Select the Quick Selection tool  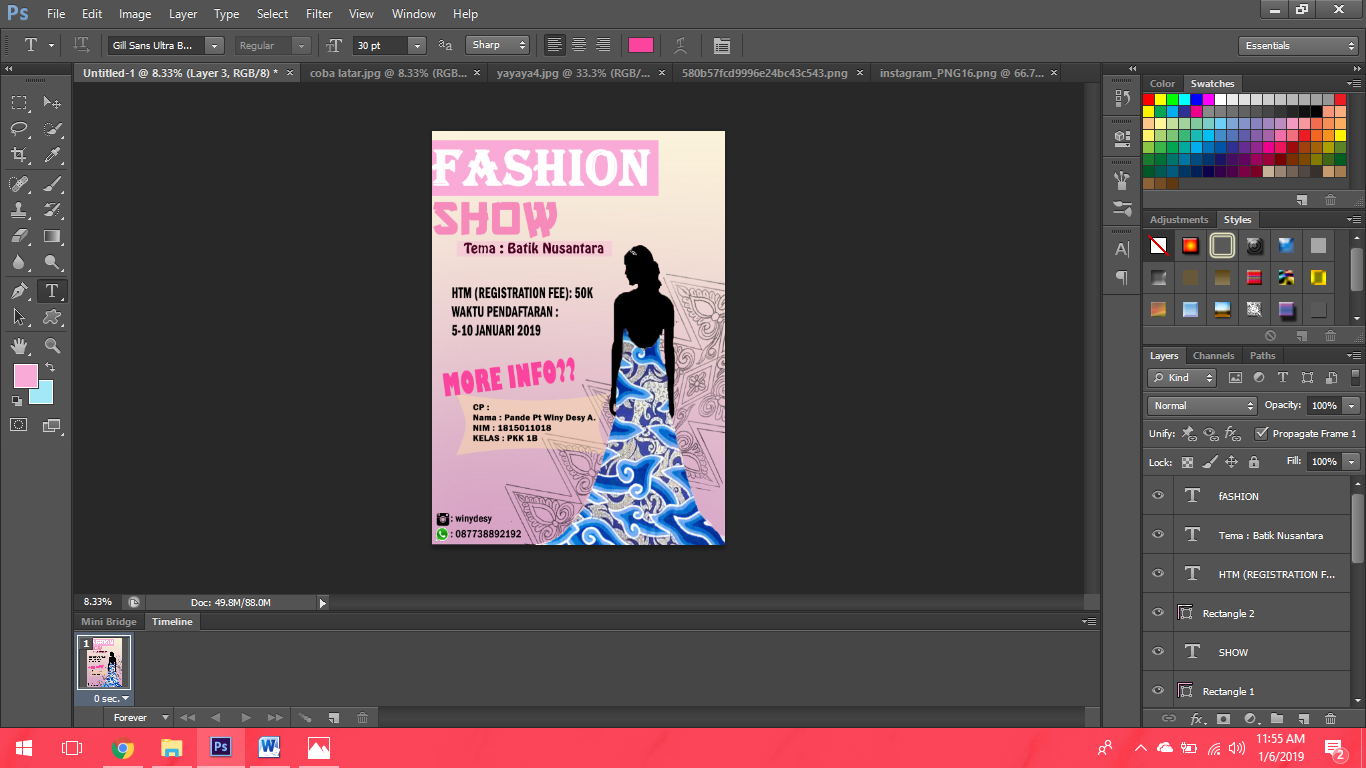click(53, 128)
